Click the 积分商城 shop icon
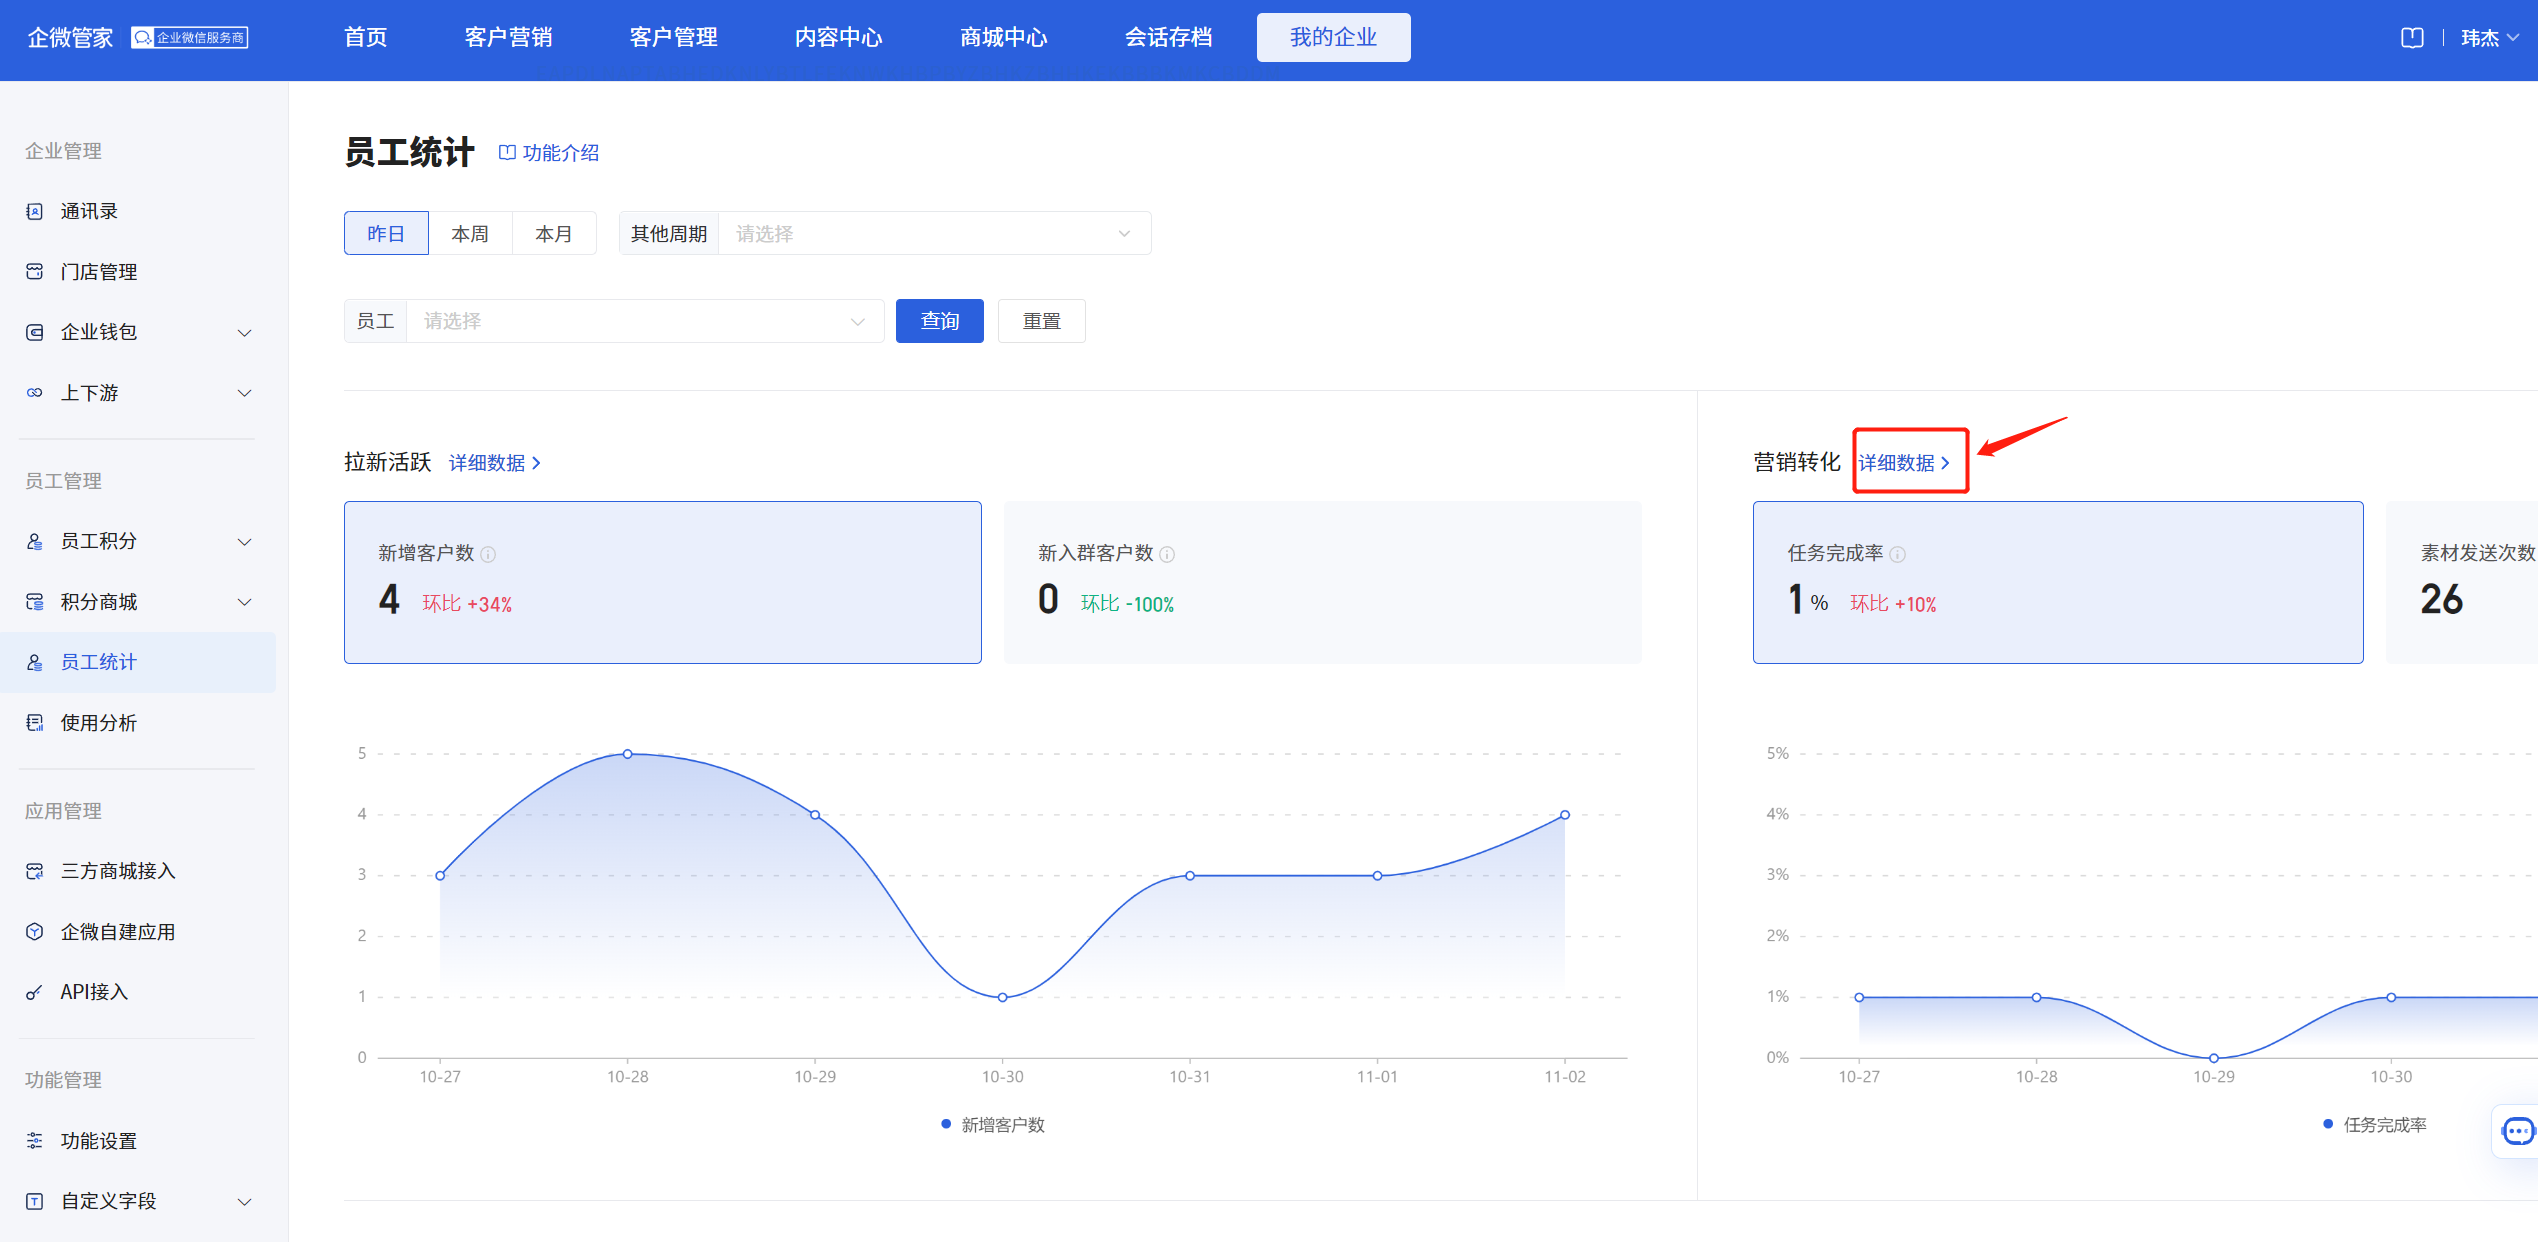Viewport: 2538px width, 1242px height. pyautogui.click(x=35, y=602)
